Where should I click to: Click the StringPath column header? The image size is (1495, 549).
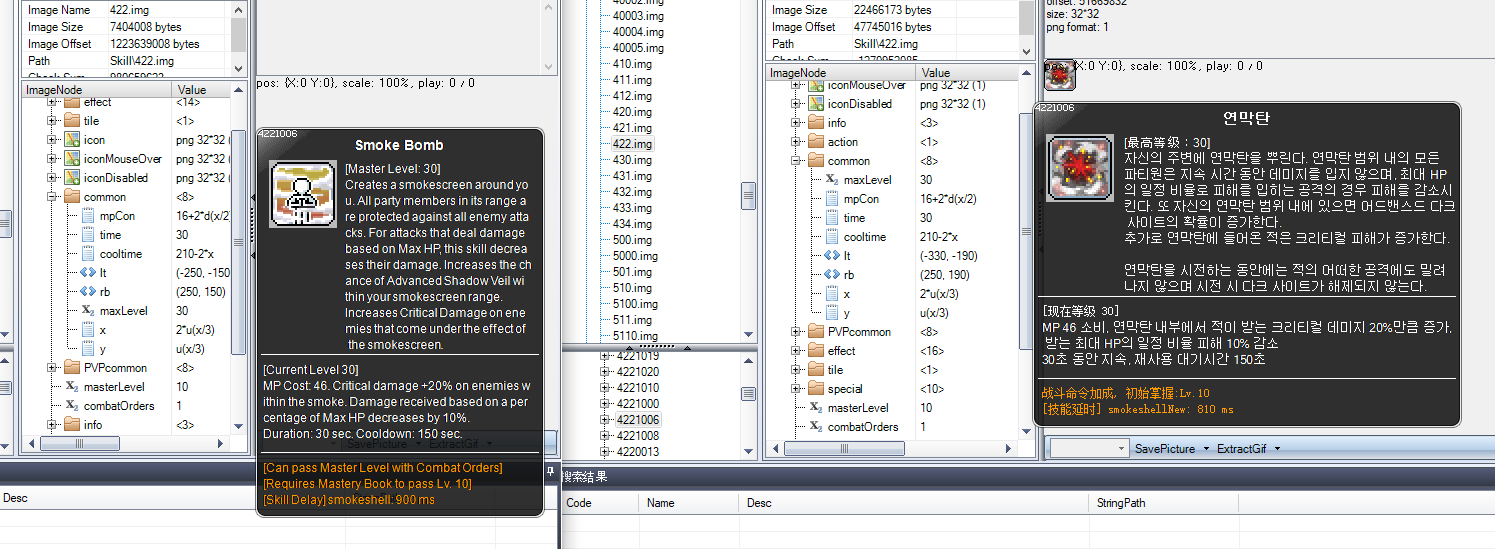tap(1121, 503)
